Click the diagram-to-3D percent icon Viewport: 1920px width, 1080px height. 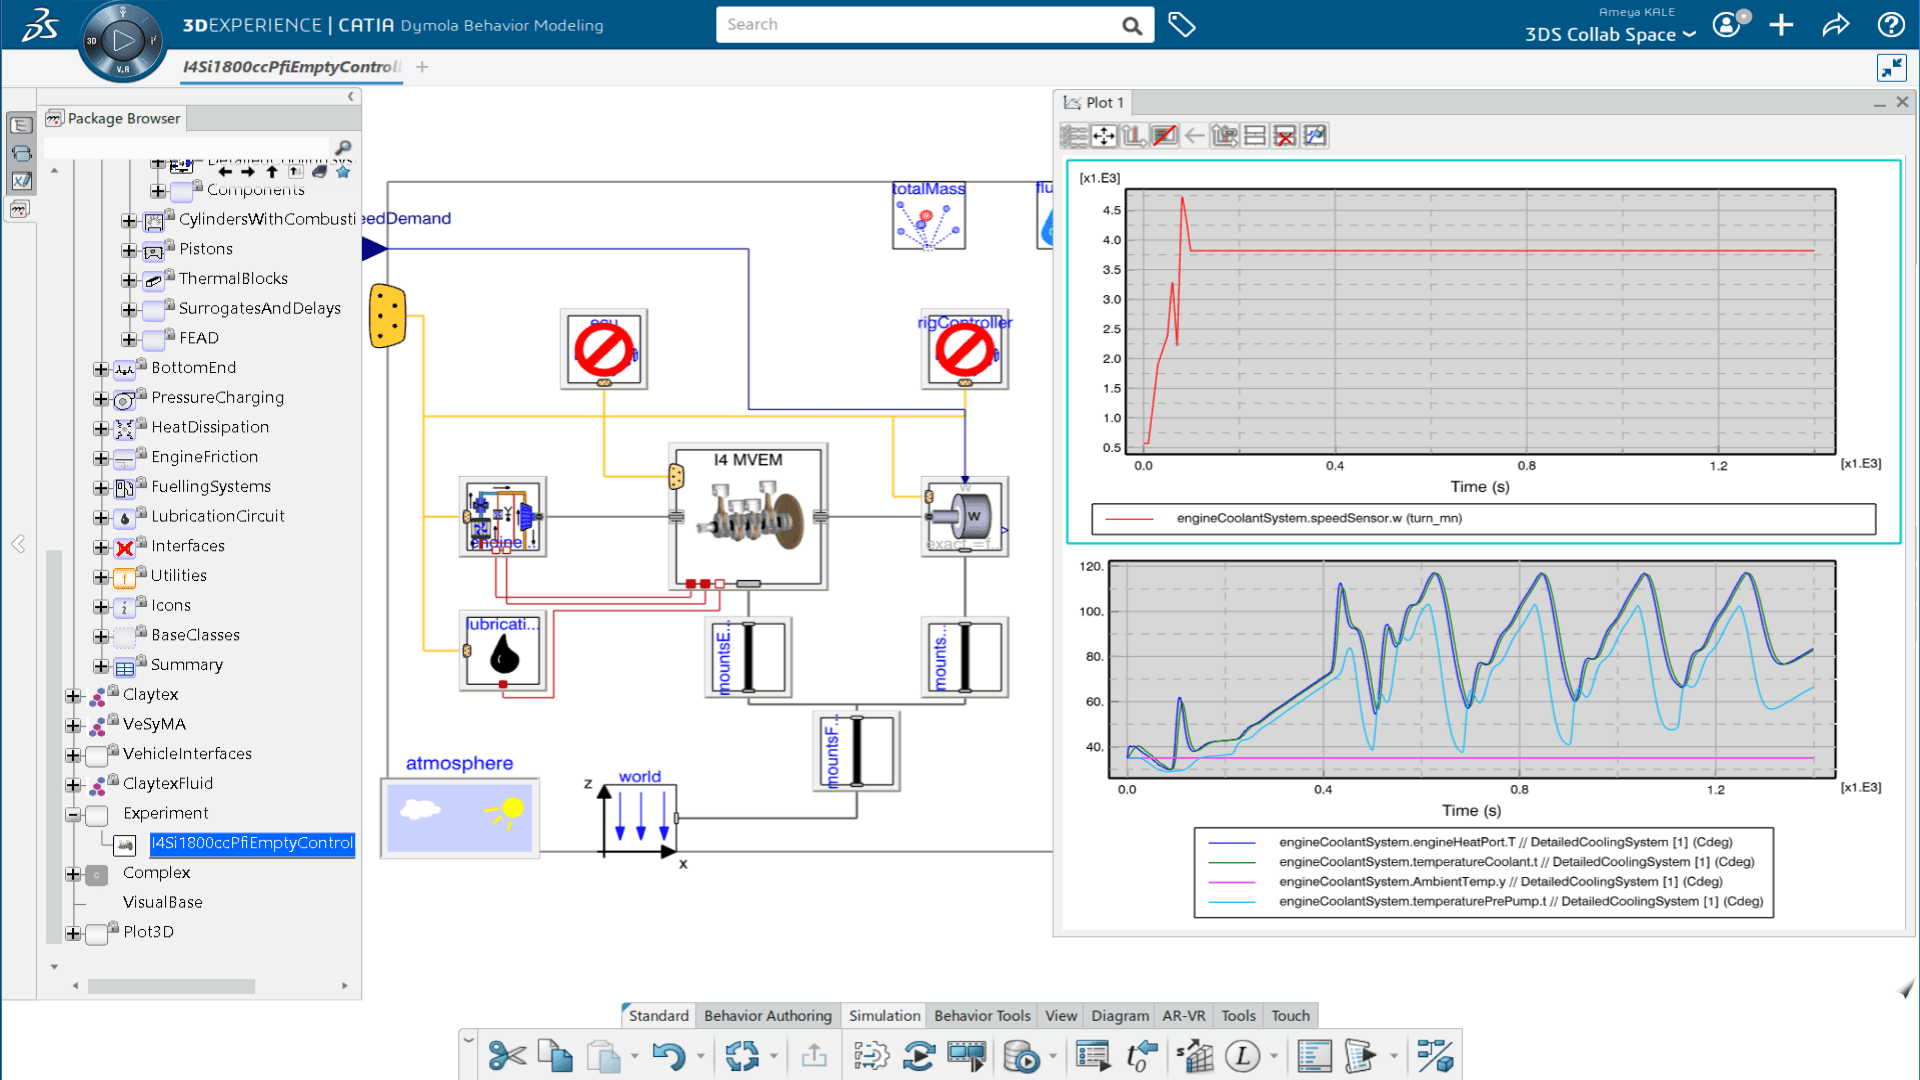point(1434,1055)
